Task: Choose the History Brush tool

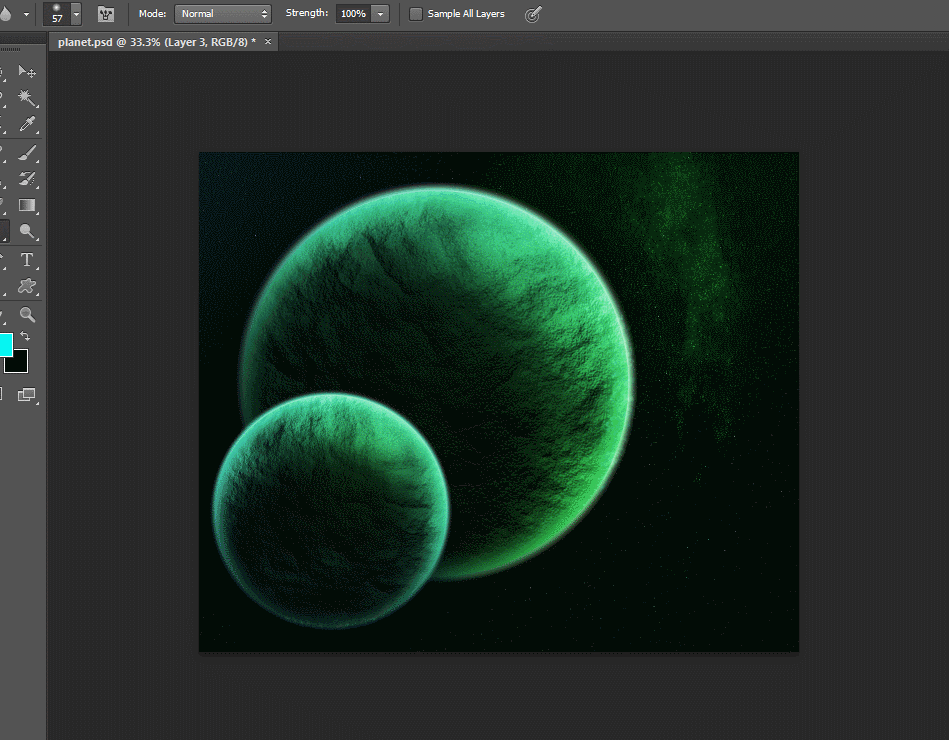Action: pos(27,180)
